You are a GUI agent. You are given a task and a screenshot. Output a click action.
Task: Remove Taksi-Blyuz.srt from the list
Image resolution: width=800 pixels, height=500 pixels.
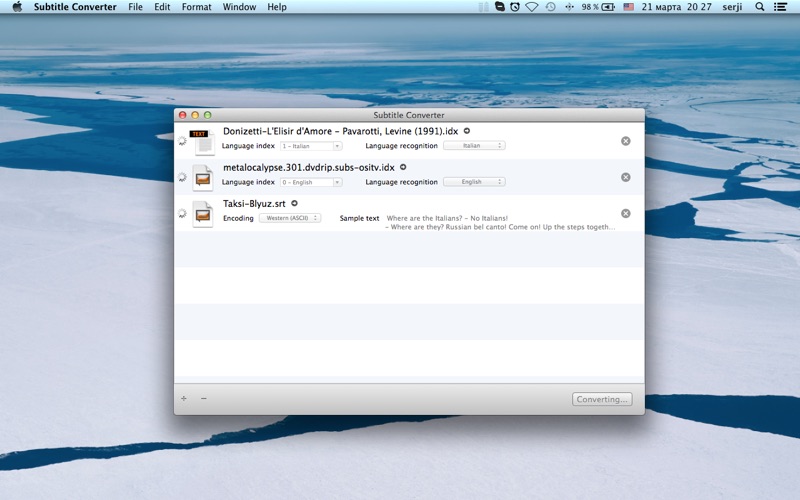[x=626, y=213]
